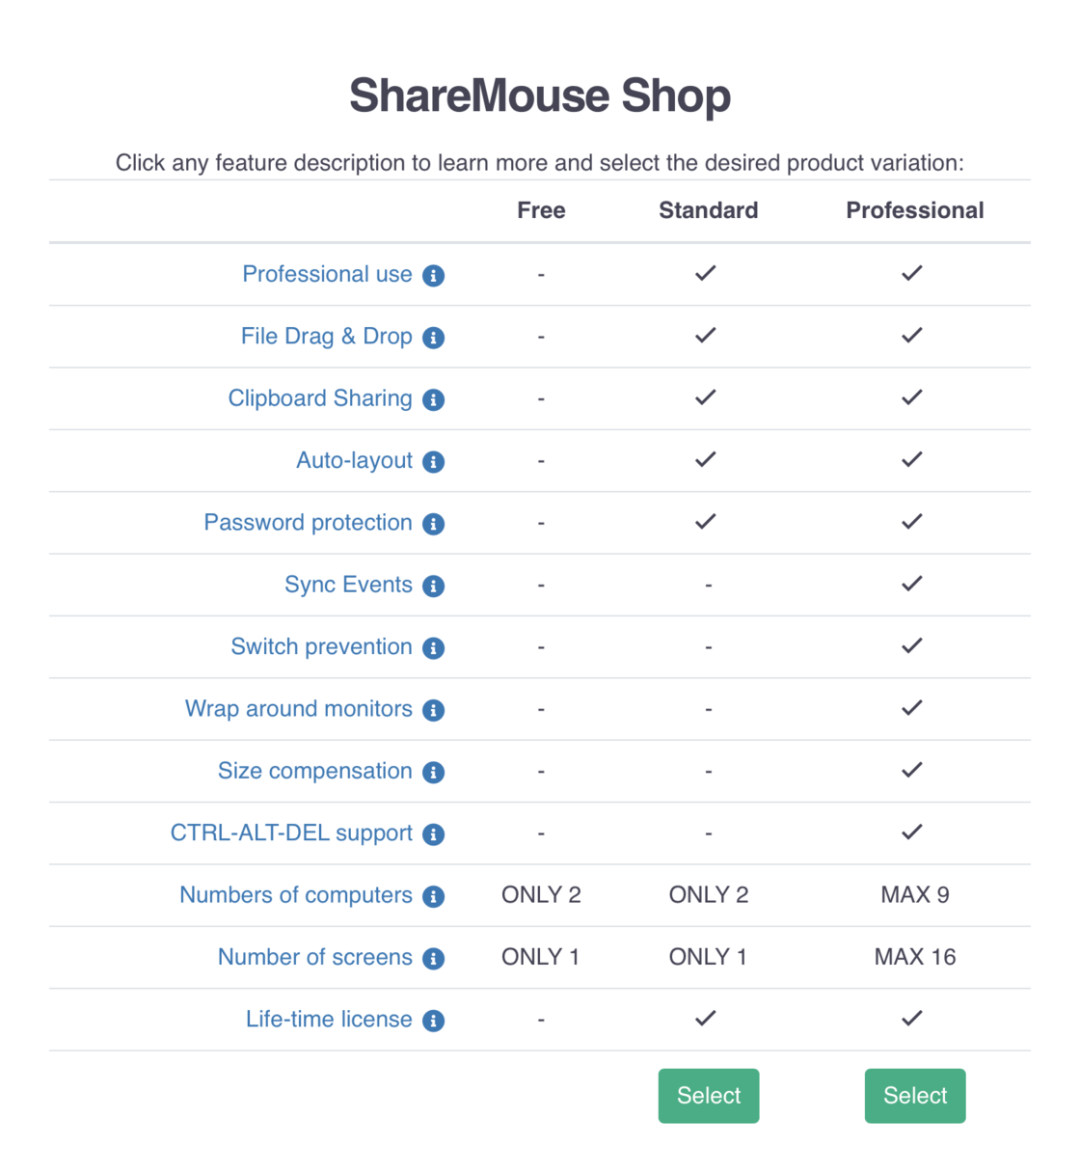Open the Size compensation info icon
Screen dimensions: 1080x1174
(433, 772)
